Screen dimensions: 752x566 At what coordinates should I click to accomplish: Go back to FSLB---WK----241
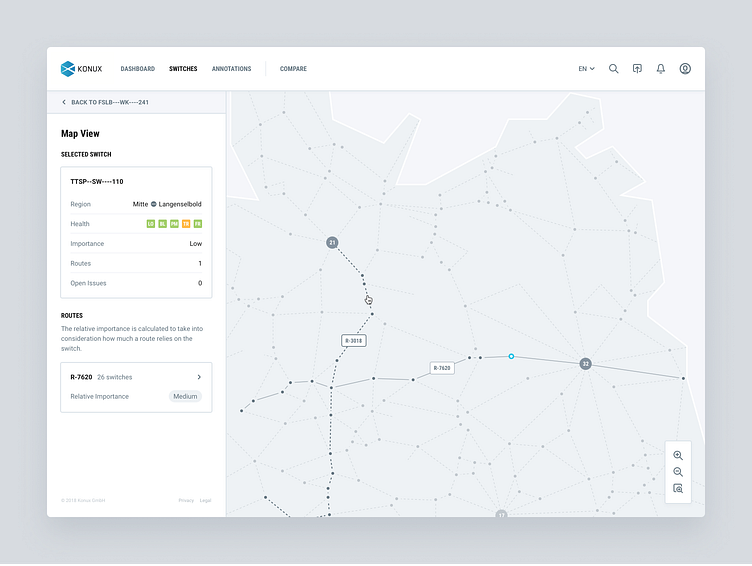click(105, 102)
